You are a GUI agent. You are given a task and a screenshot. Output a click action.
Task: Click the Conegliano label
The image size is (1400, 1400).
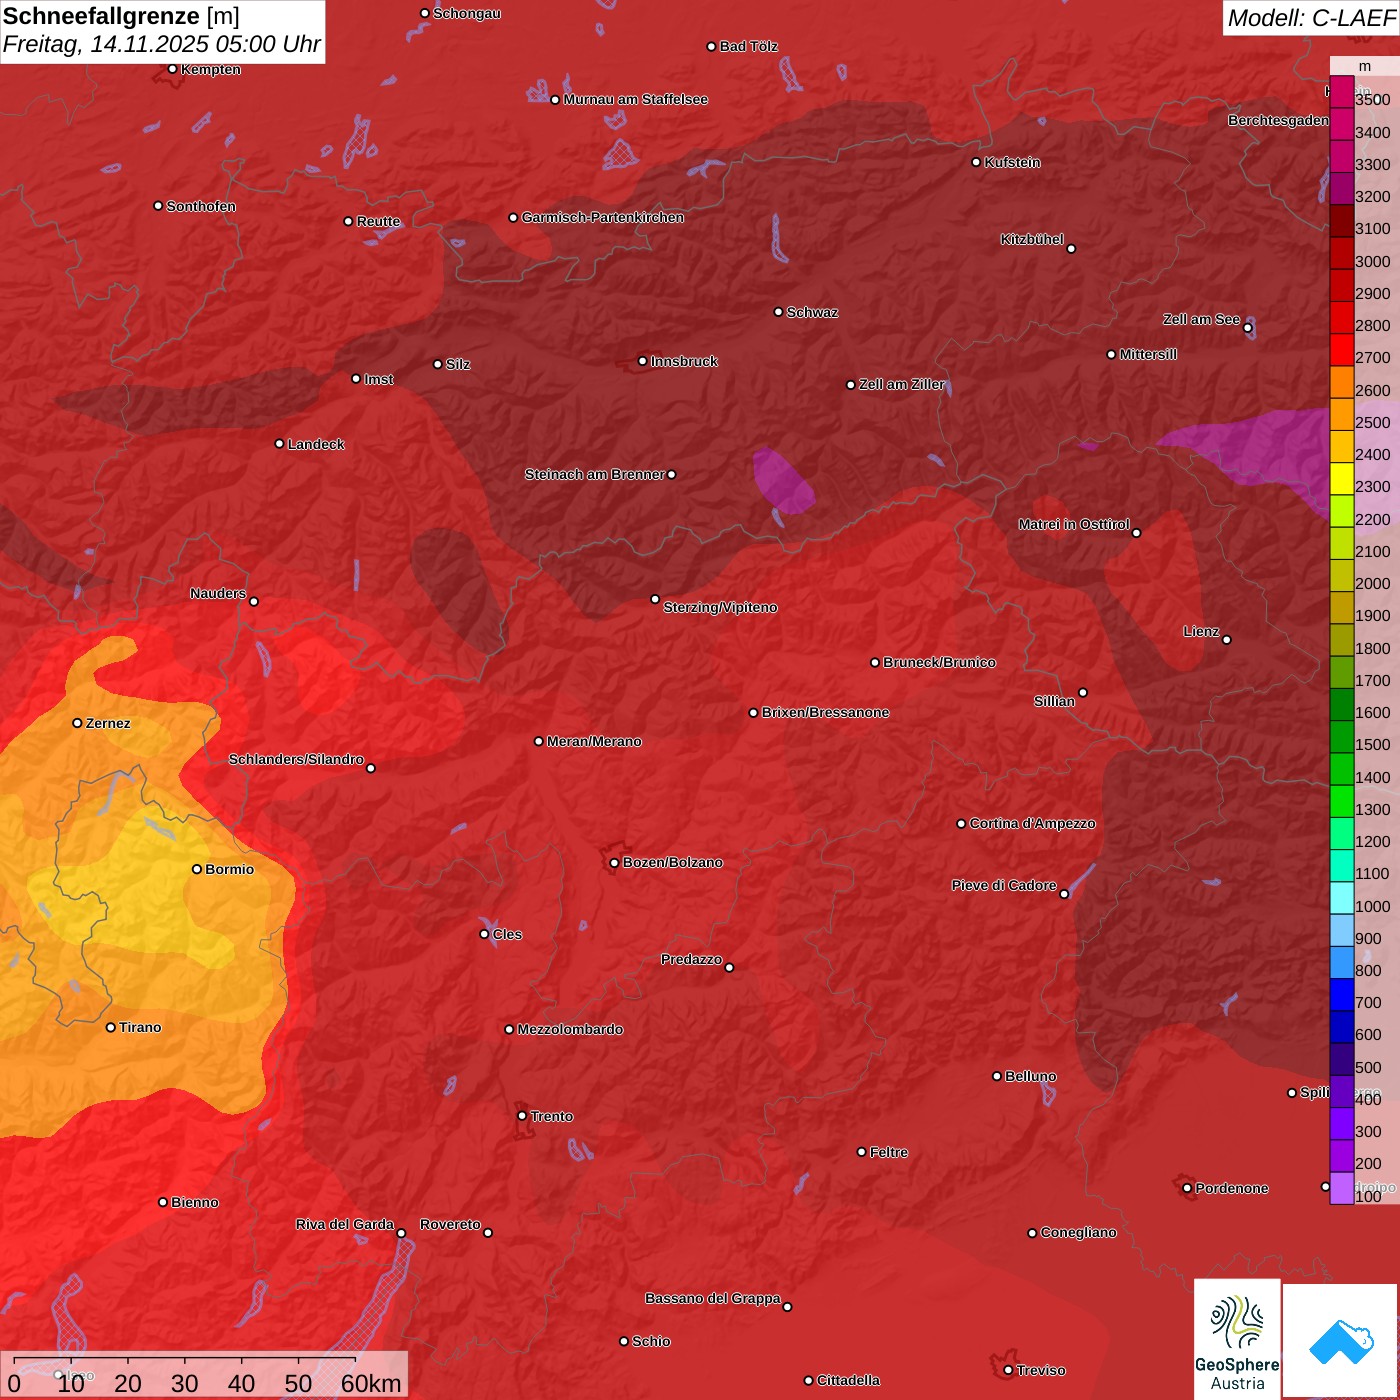tap(1078, 1232)
